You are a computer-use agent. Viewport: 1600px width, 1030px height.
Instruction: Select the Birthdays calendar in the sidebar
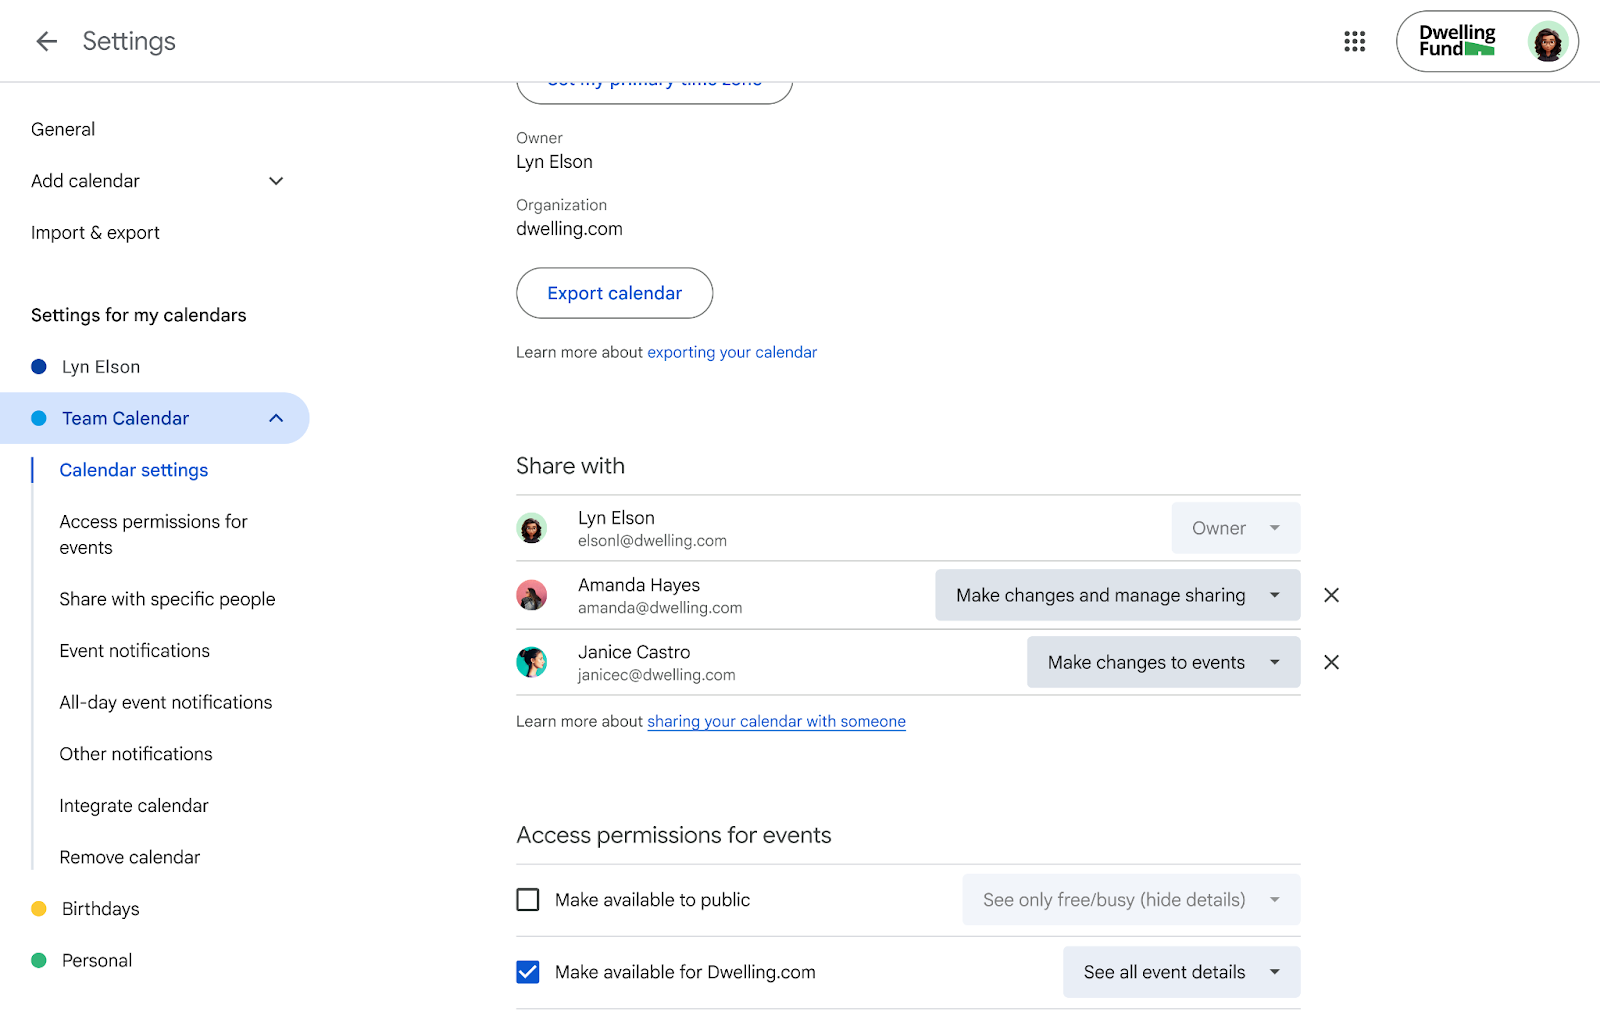tap(99, 908)
